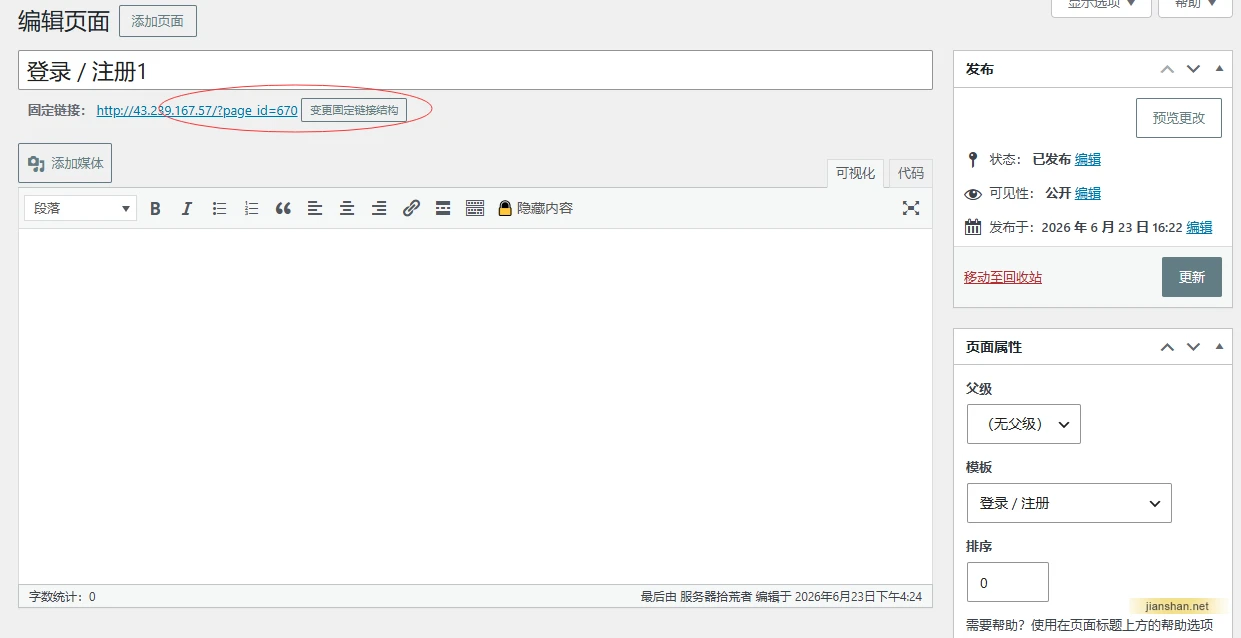Collapse the 发布 panel

1219,69
